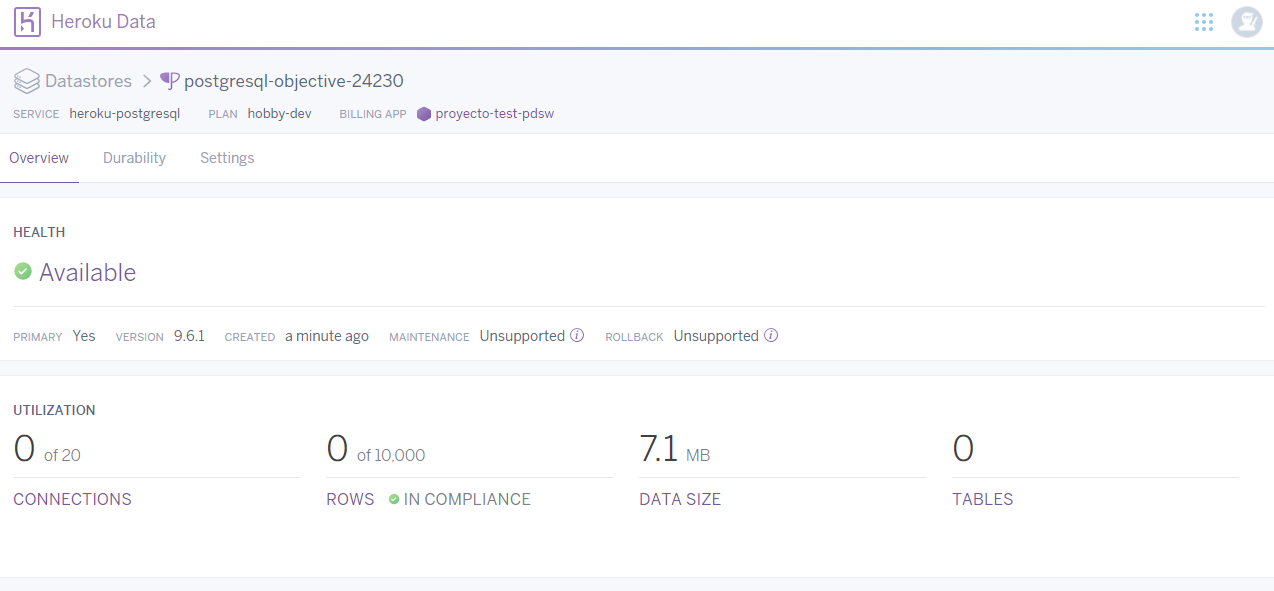
Task: Click hobby-dev plan value
Action: [280, 113]
